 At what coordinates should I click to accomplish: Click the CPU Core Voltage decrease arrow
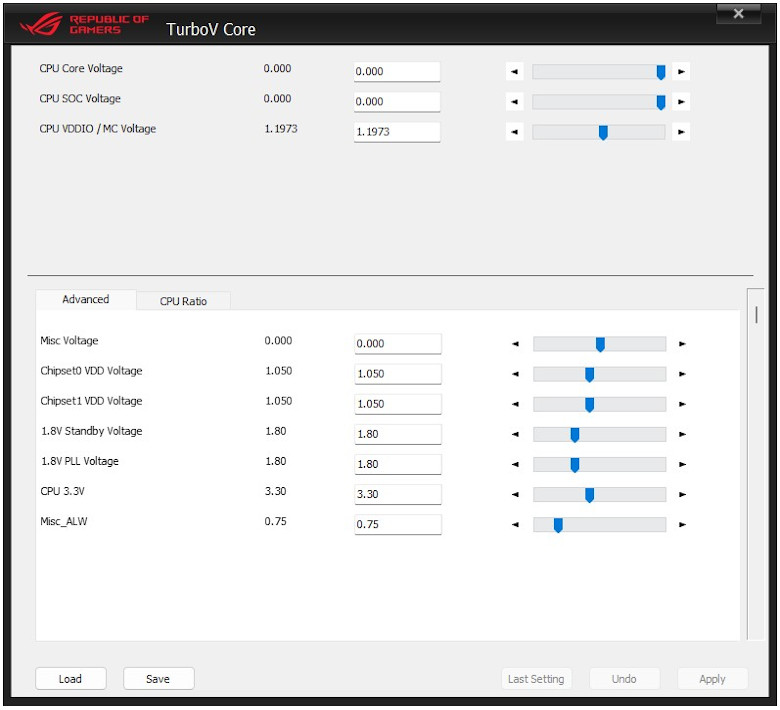click(515, 72)
